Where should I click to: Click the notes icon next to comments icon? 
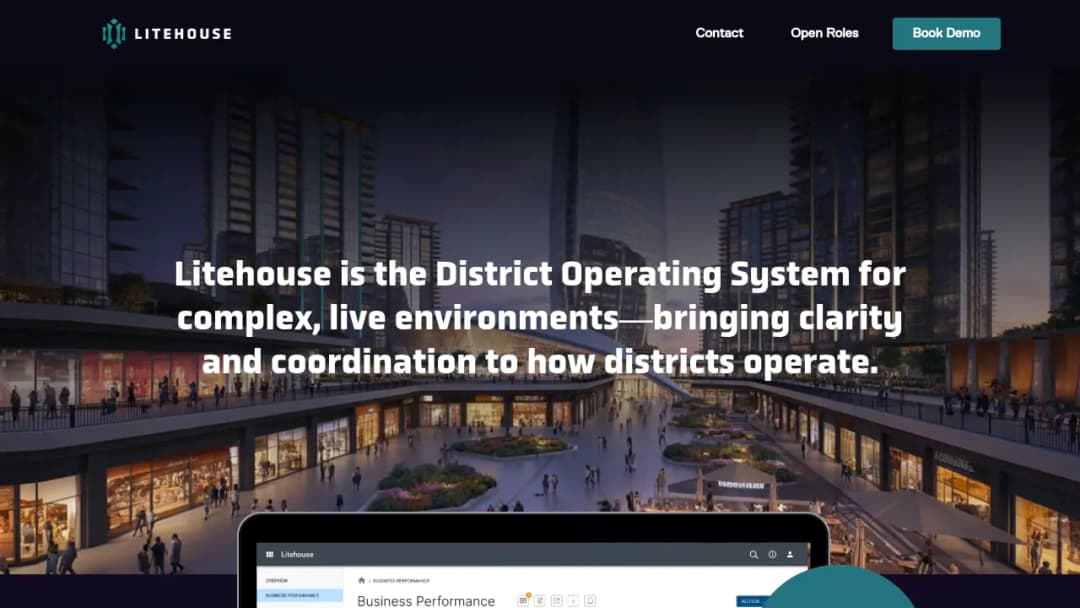(540, 601)
